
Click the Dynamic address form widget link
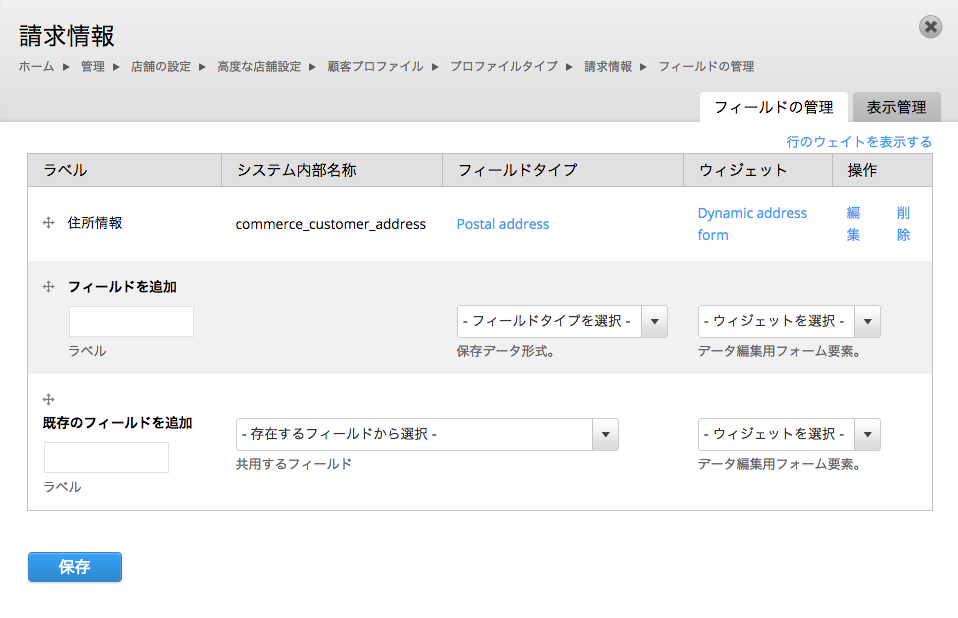(x=752, y=212)
